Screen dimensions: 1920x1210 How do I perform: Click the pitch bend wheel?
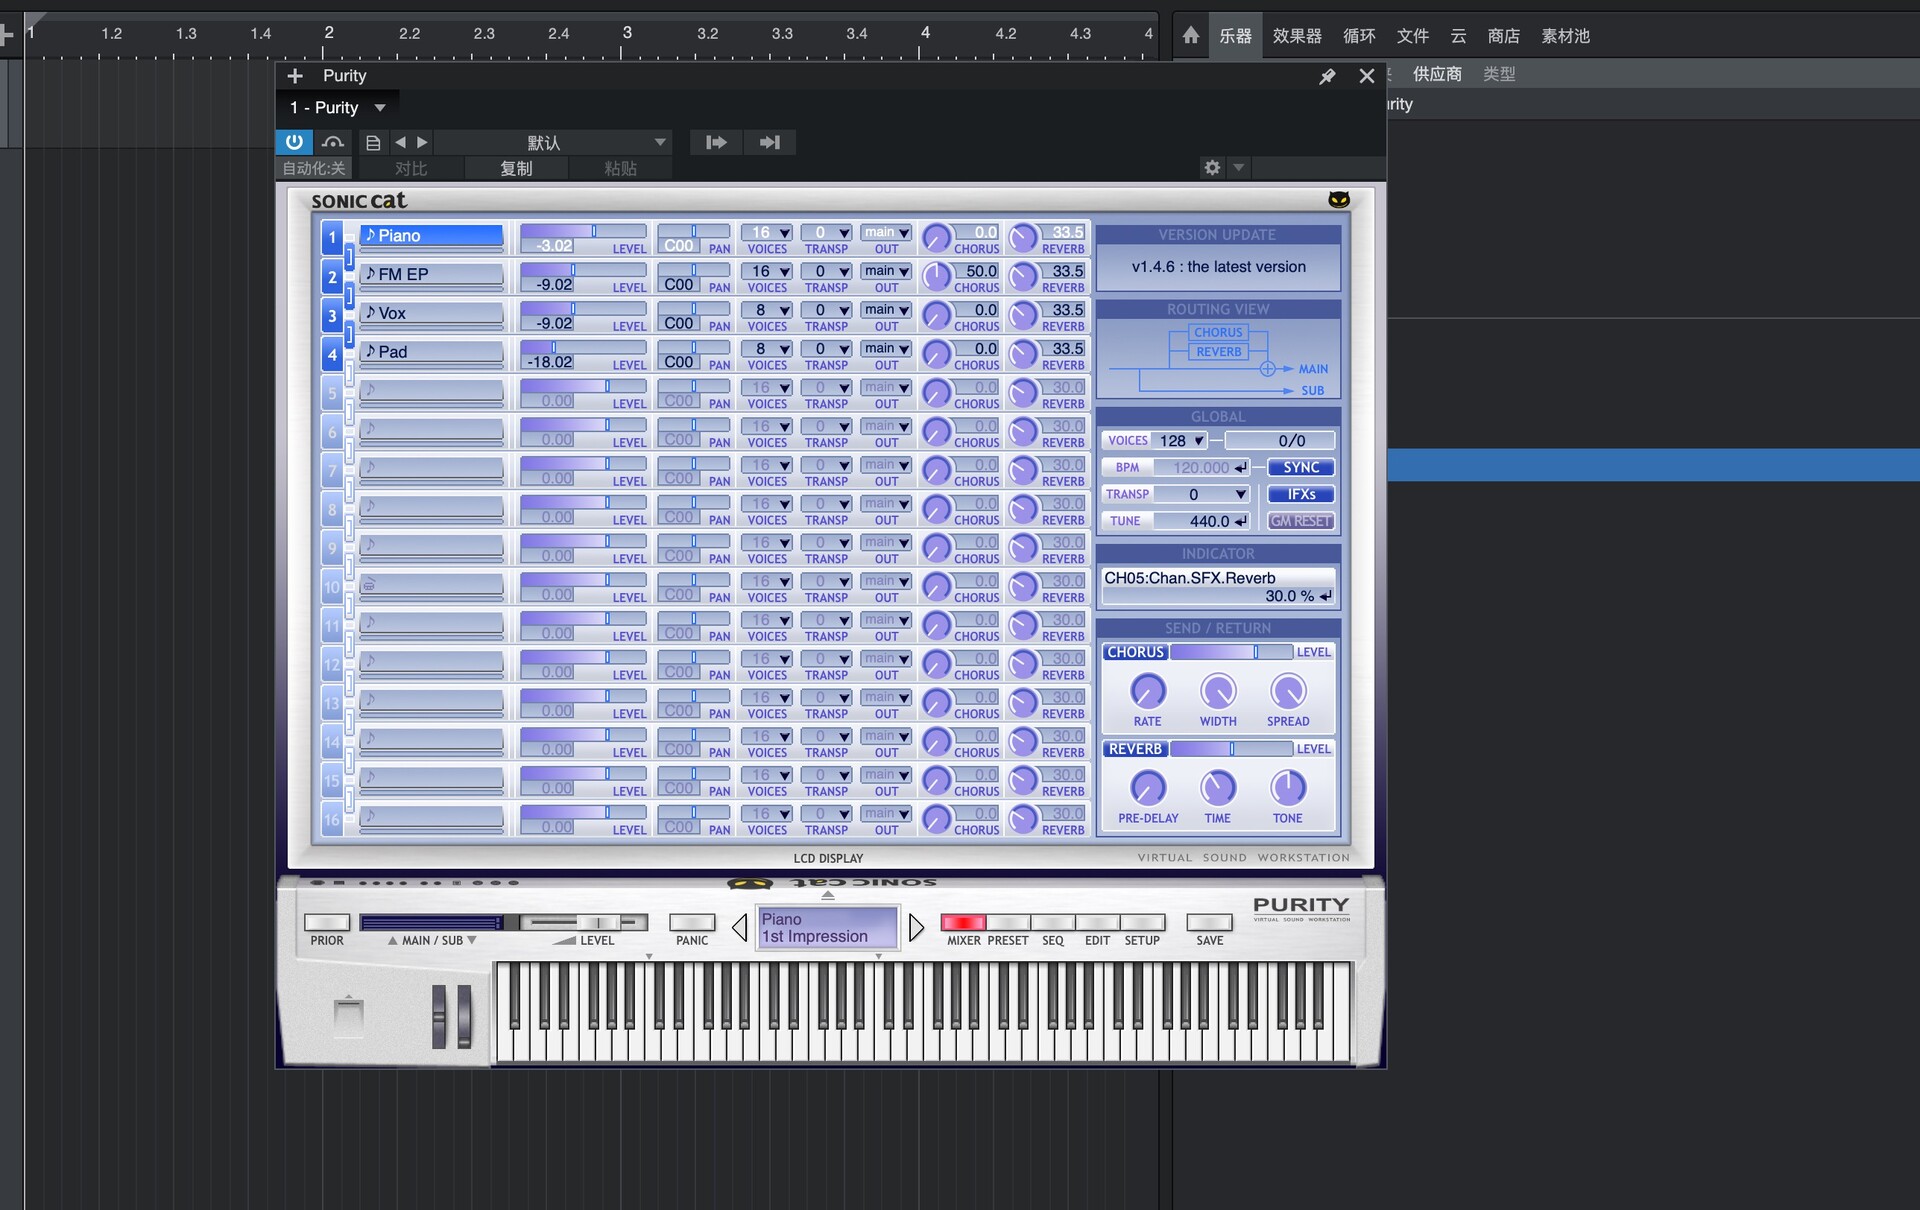(x=439, y=1016)
